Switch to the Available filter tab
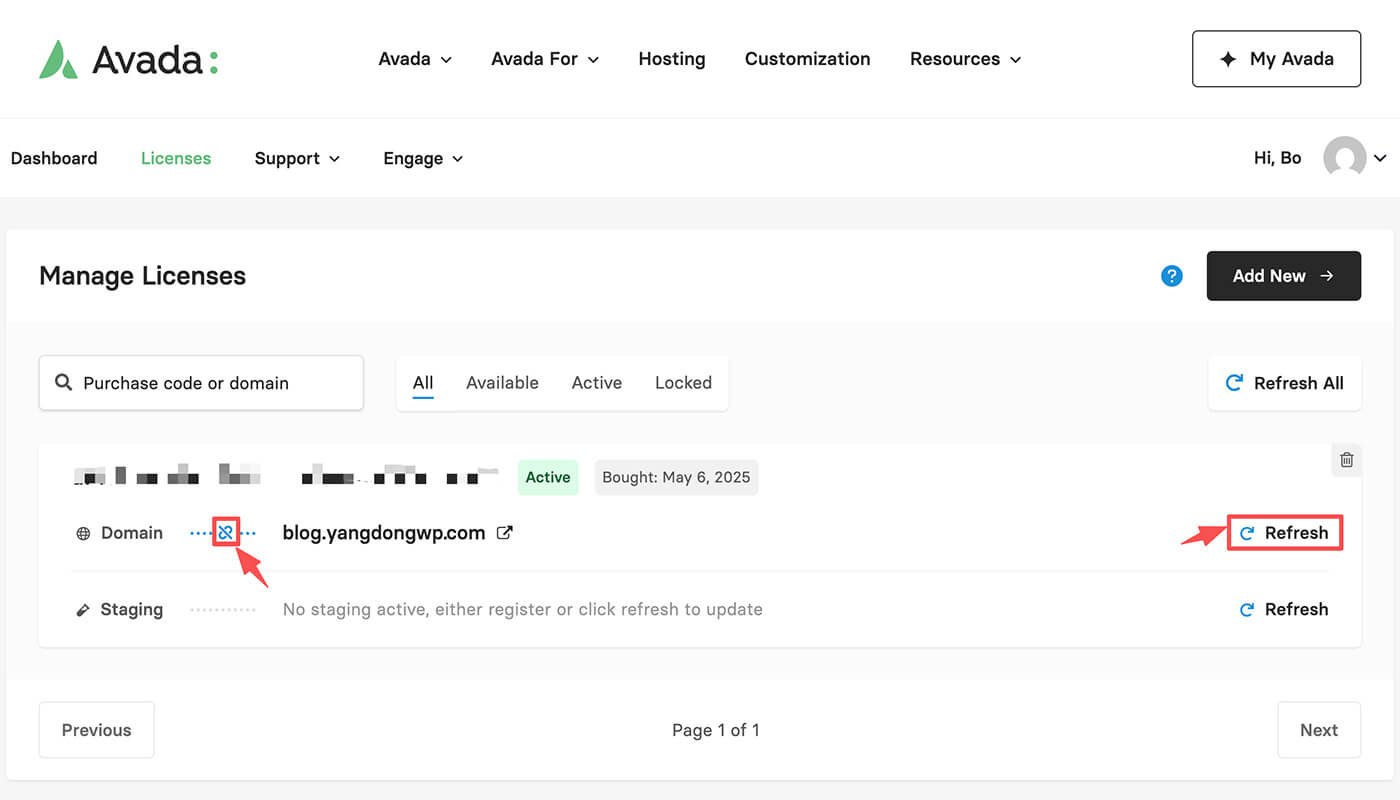1400x800 pixels. tap(502, 383)
